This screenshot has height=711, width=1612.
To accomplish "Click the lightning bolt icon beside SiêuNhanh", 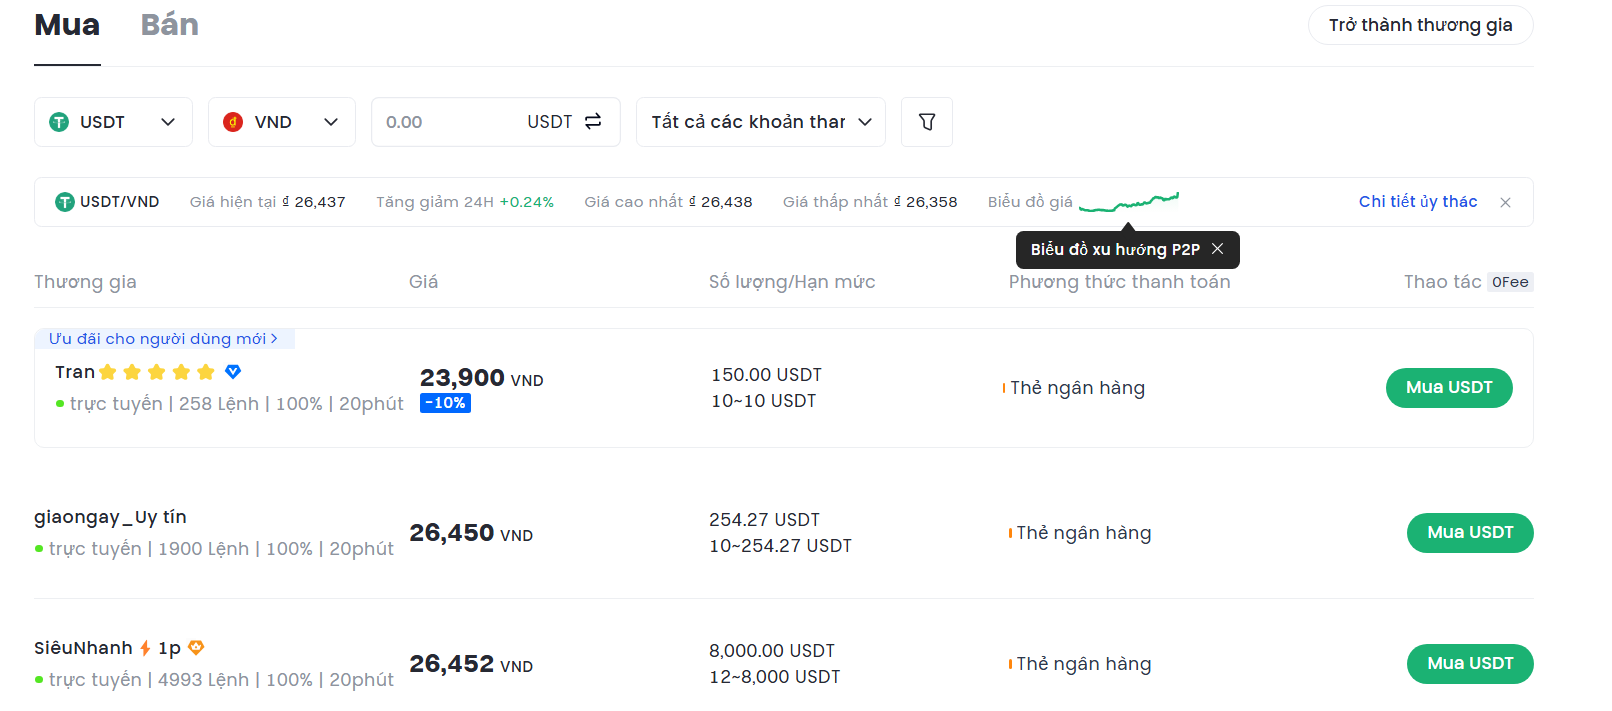I will click(x=146, y=648).
